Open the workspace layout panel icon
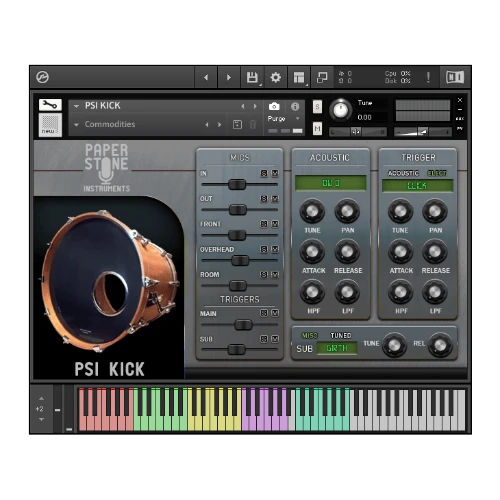The height and width of the screenshot is (500, 500). 299,77
